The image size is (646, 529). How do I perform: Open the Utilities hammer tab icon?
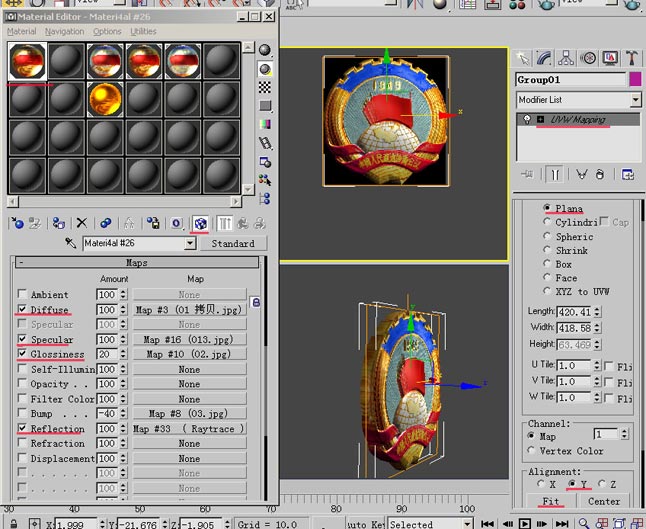click(x=631, y=59)
